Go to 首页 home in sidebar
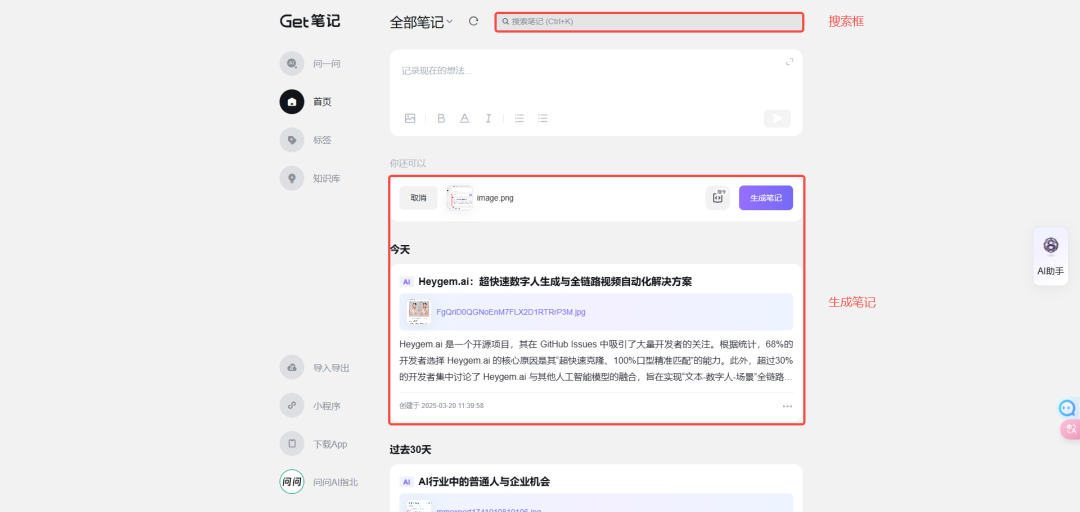The height and width of the screenshot is (512, 1080). click(306, 102)
